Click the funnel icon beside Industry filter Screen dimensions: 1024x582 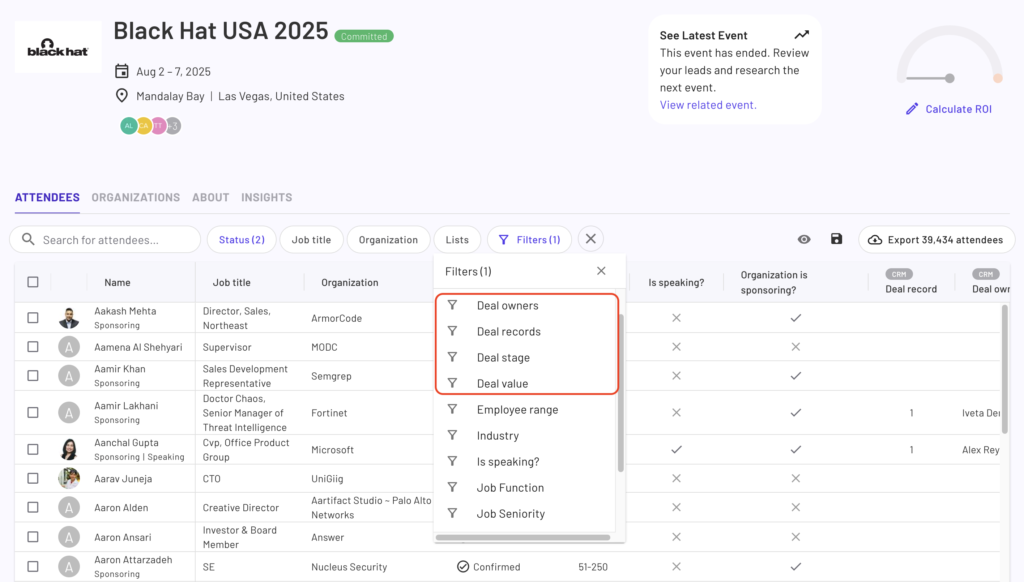(x=454, y=435)
